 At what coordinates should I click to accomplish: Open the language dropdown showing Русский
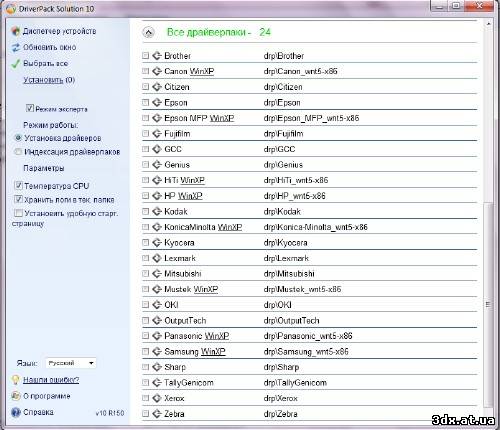[71, 363]
